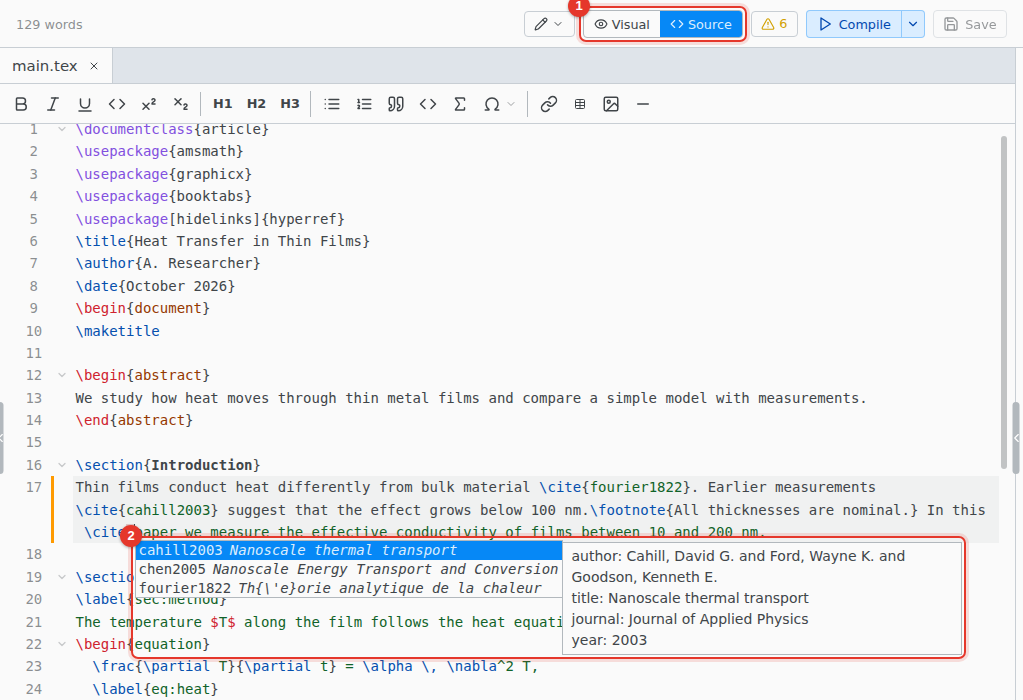Apply underline formatting from toolbar

(85, 104)
